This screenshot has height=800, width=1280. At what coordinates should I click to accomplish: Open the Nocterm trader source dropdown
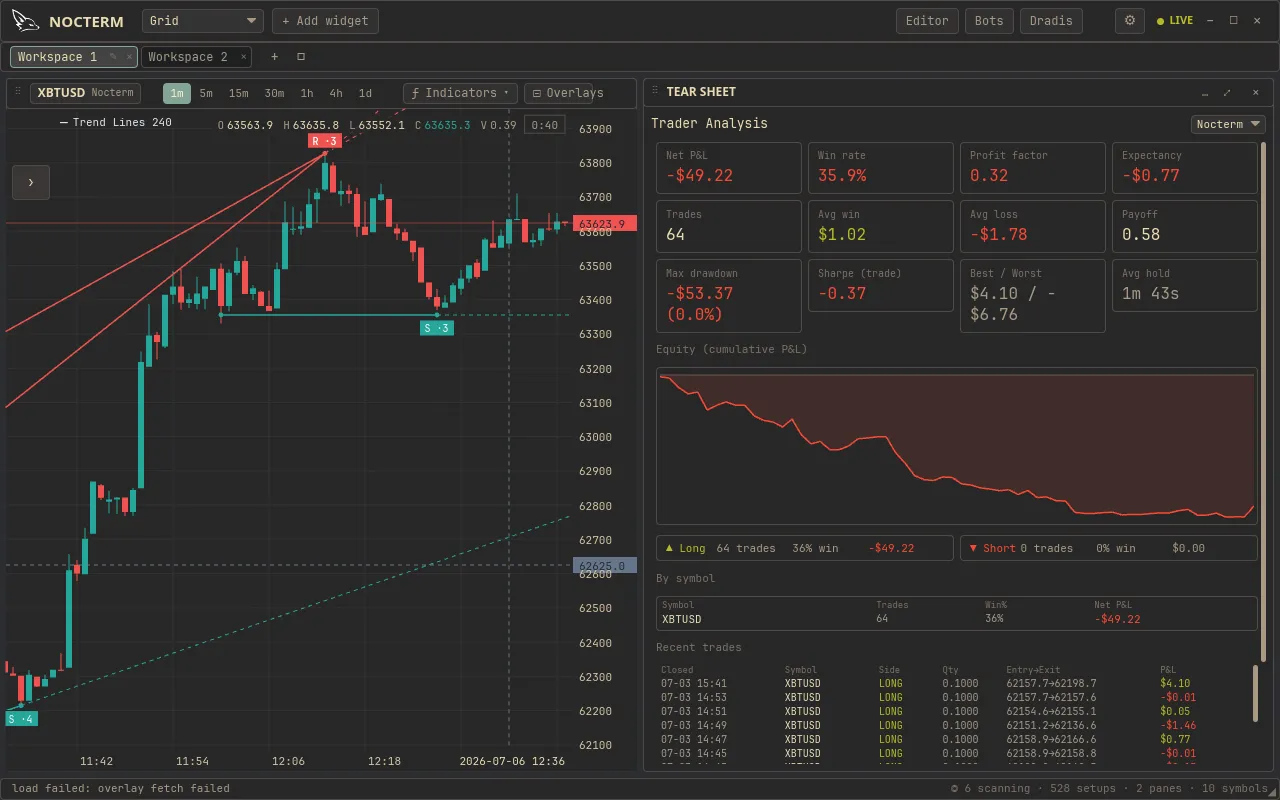tap(1228, 124)
